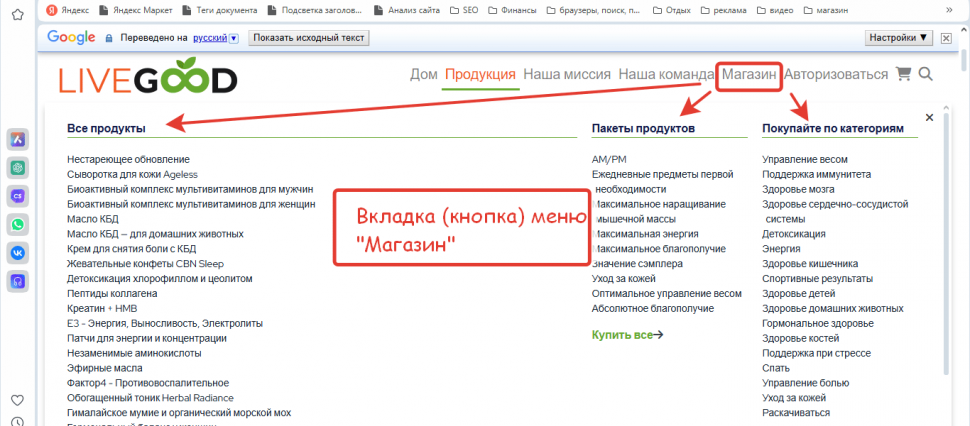Select Здоровье кишечника category
The width and height of the screenshot is (970, 426).
click(x=810, y=264)
